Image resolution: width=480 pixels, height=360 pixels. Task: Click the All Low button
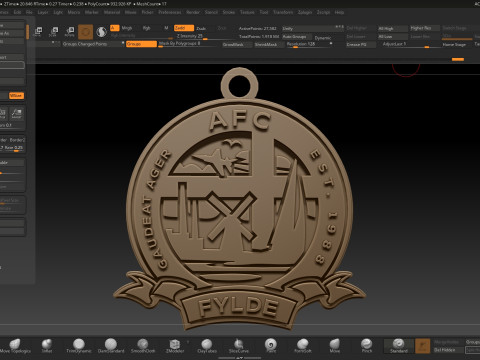pos(393,36)
